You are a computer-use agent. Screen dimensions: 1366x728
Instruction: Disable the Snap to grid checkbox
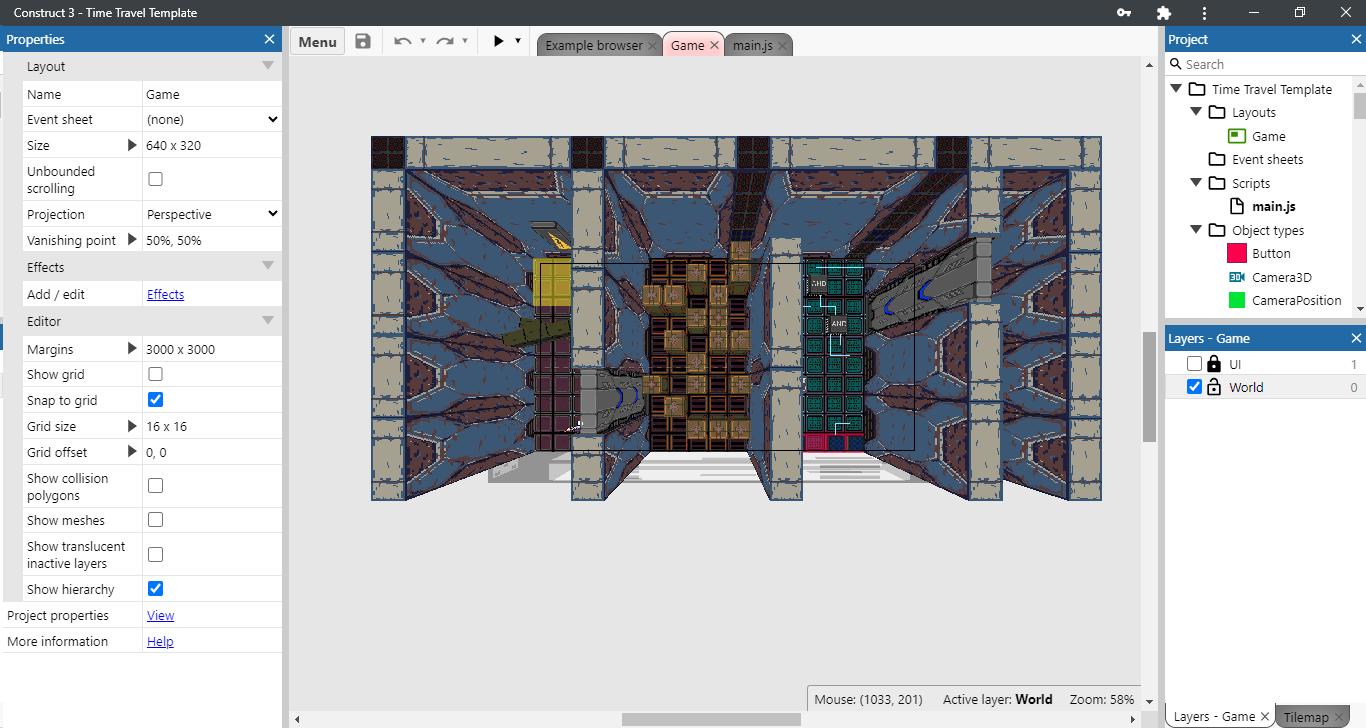click(155, 400)
